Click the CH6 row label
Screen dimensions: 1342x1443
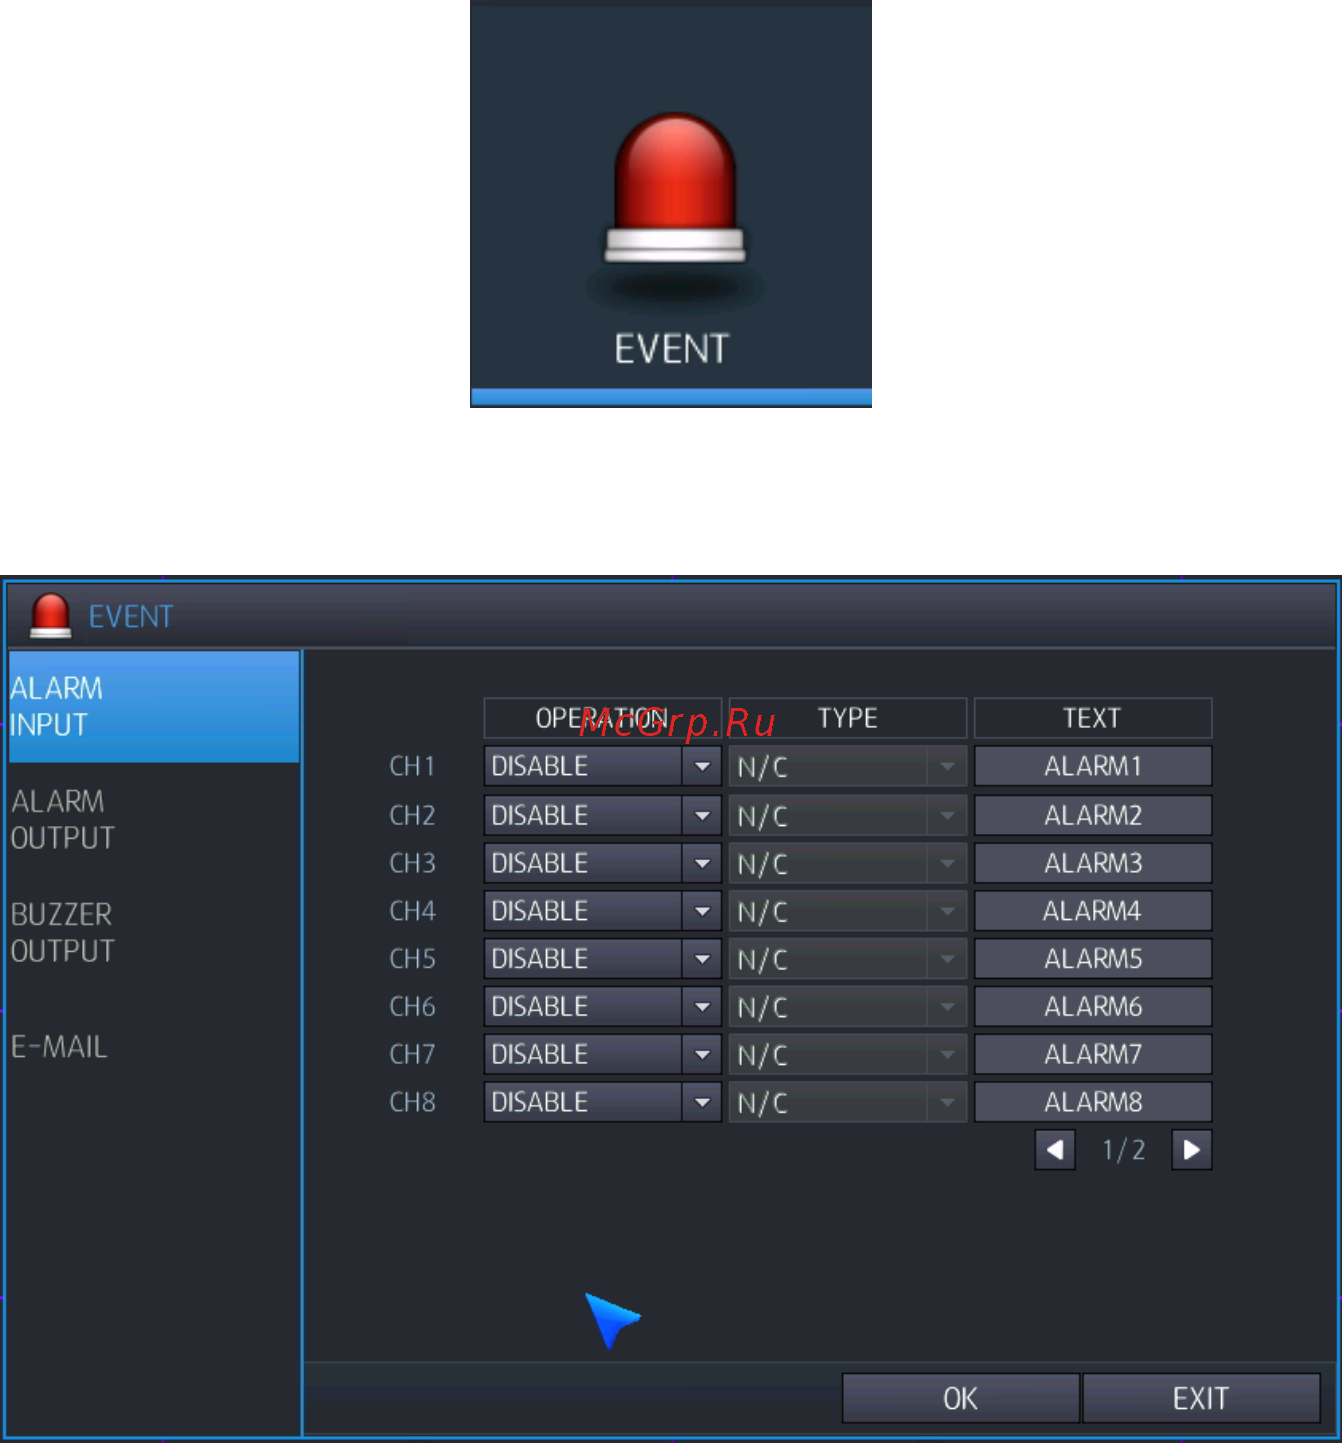tap(412, 1007)
